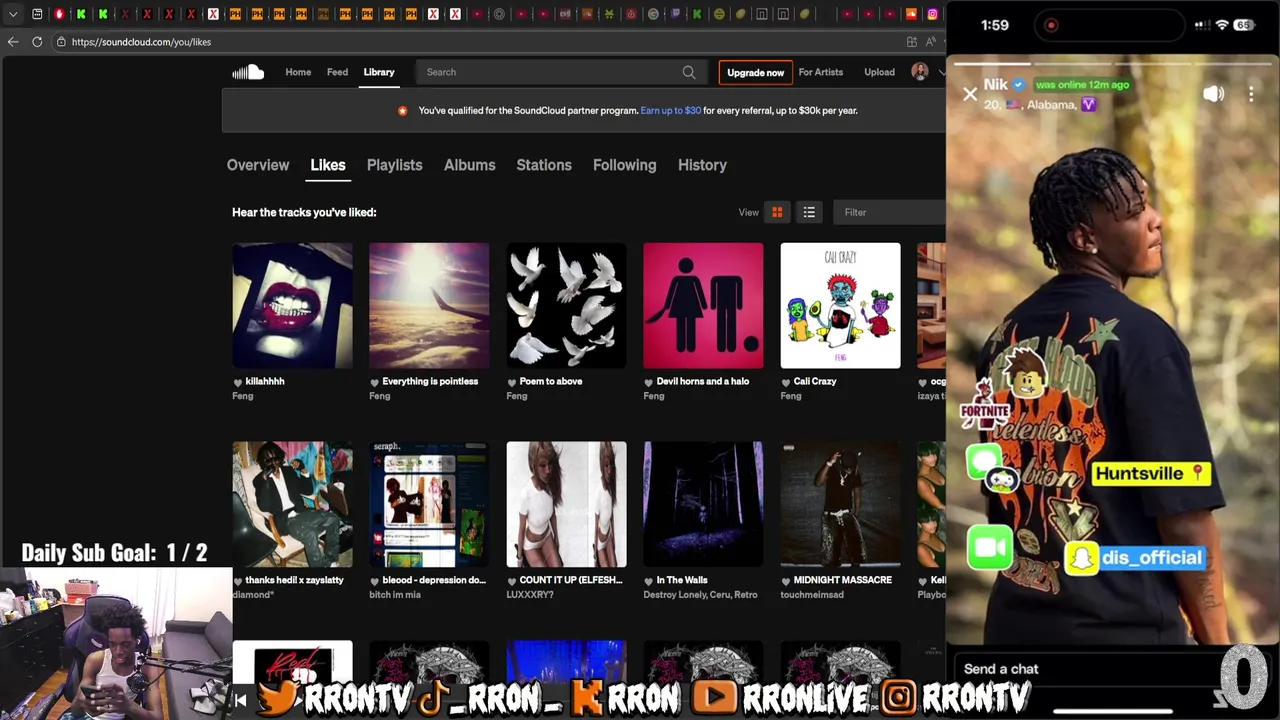The height and width of the screenshot is (720, 1280).
Task: Switch to the Stations tab
Action: point(544,165)
